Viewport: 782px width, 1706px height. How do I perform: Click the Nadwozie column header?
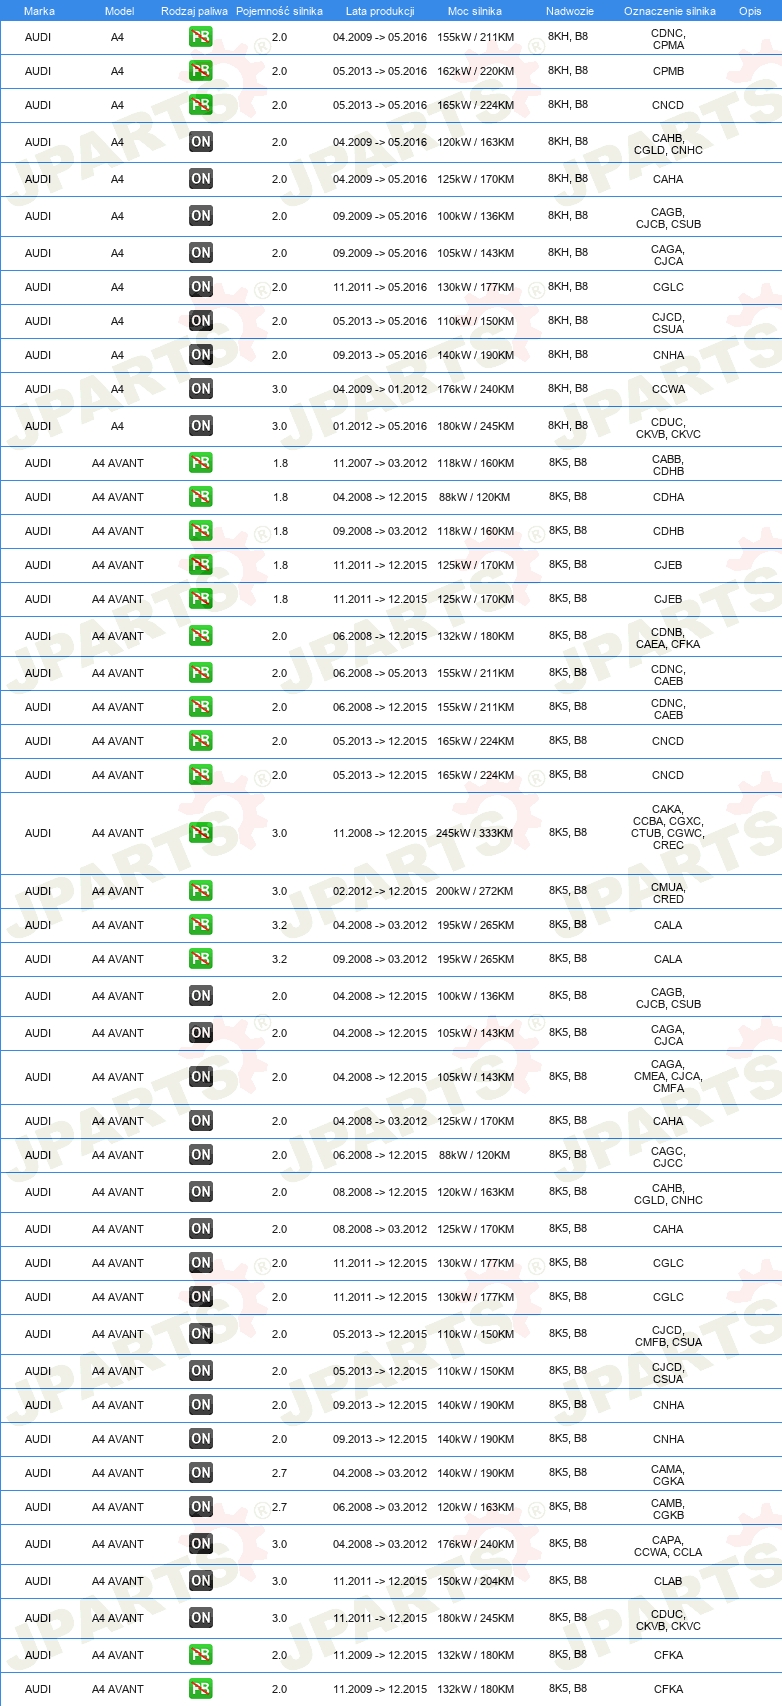570,11
